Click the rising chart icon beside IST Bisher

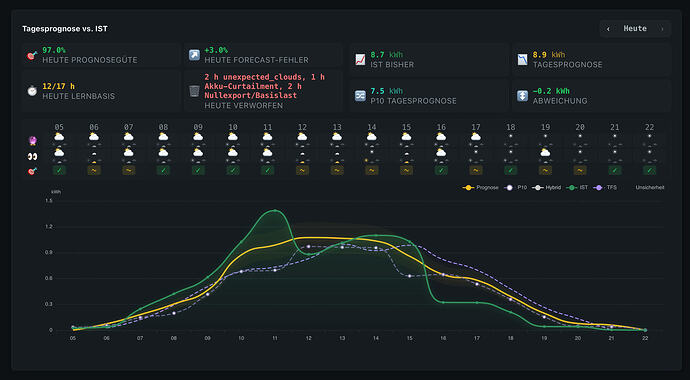(360, 60)
